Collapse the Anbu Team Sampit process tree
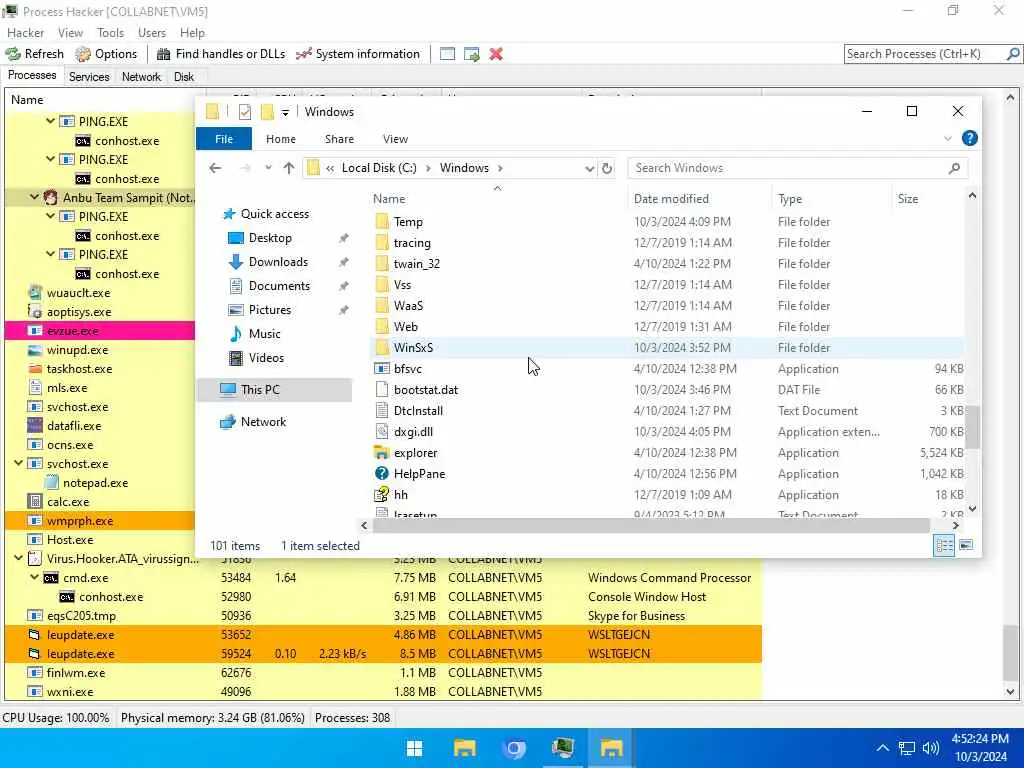 click(34, 197)
